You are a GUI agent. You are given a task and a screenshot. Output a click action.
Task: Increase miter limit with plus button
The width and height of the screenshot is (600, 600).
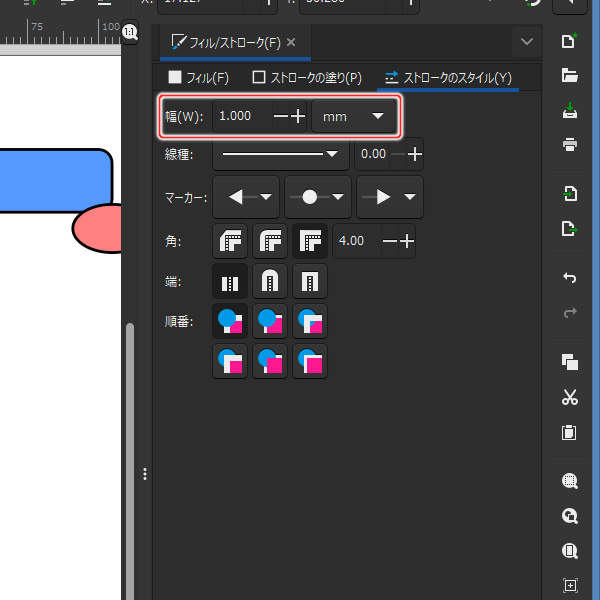[407, 241]
